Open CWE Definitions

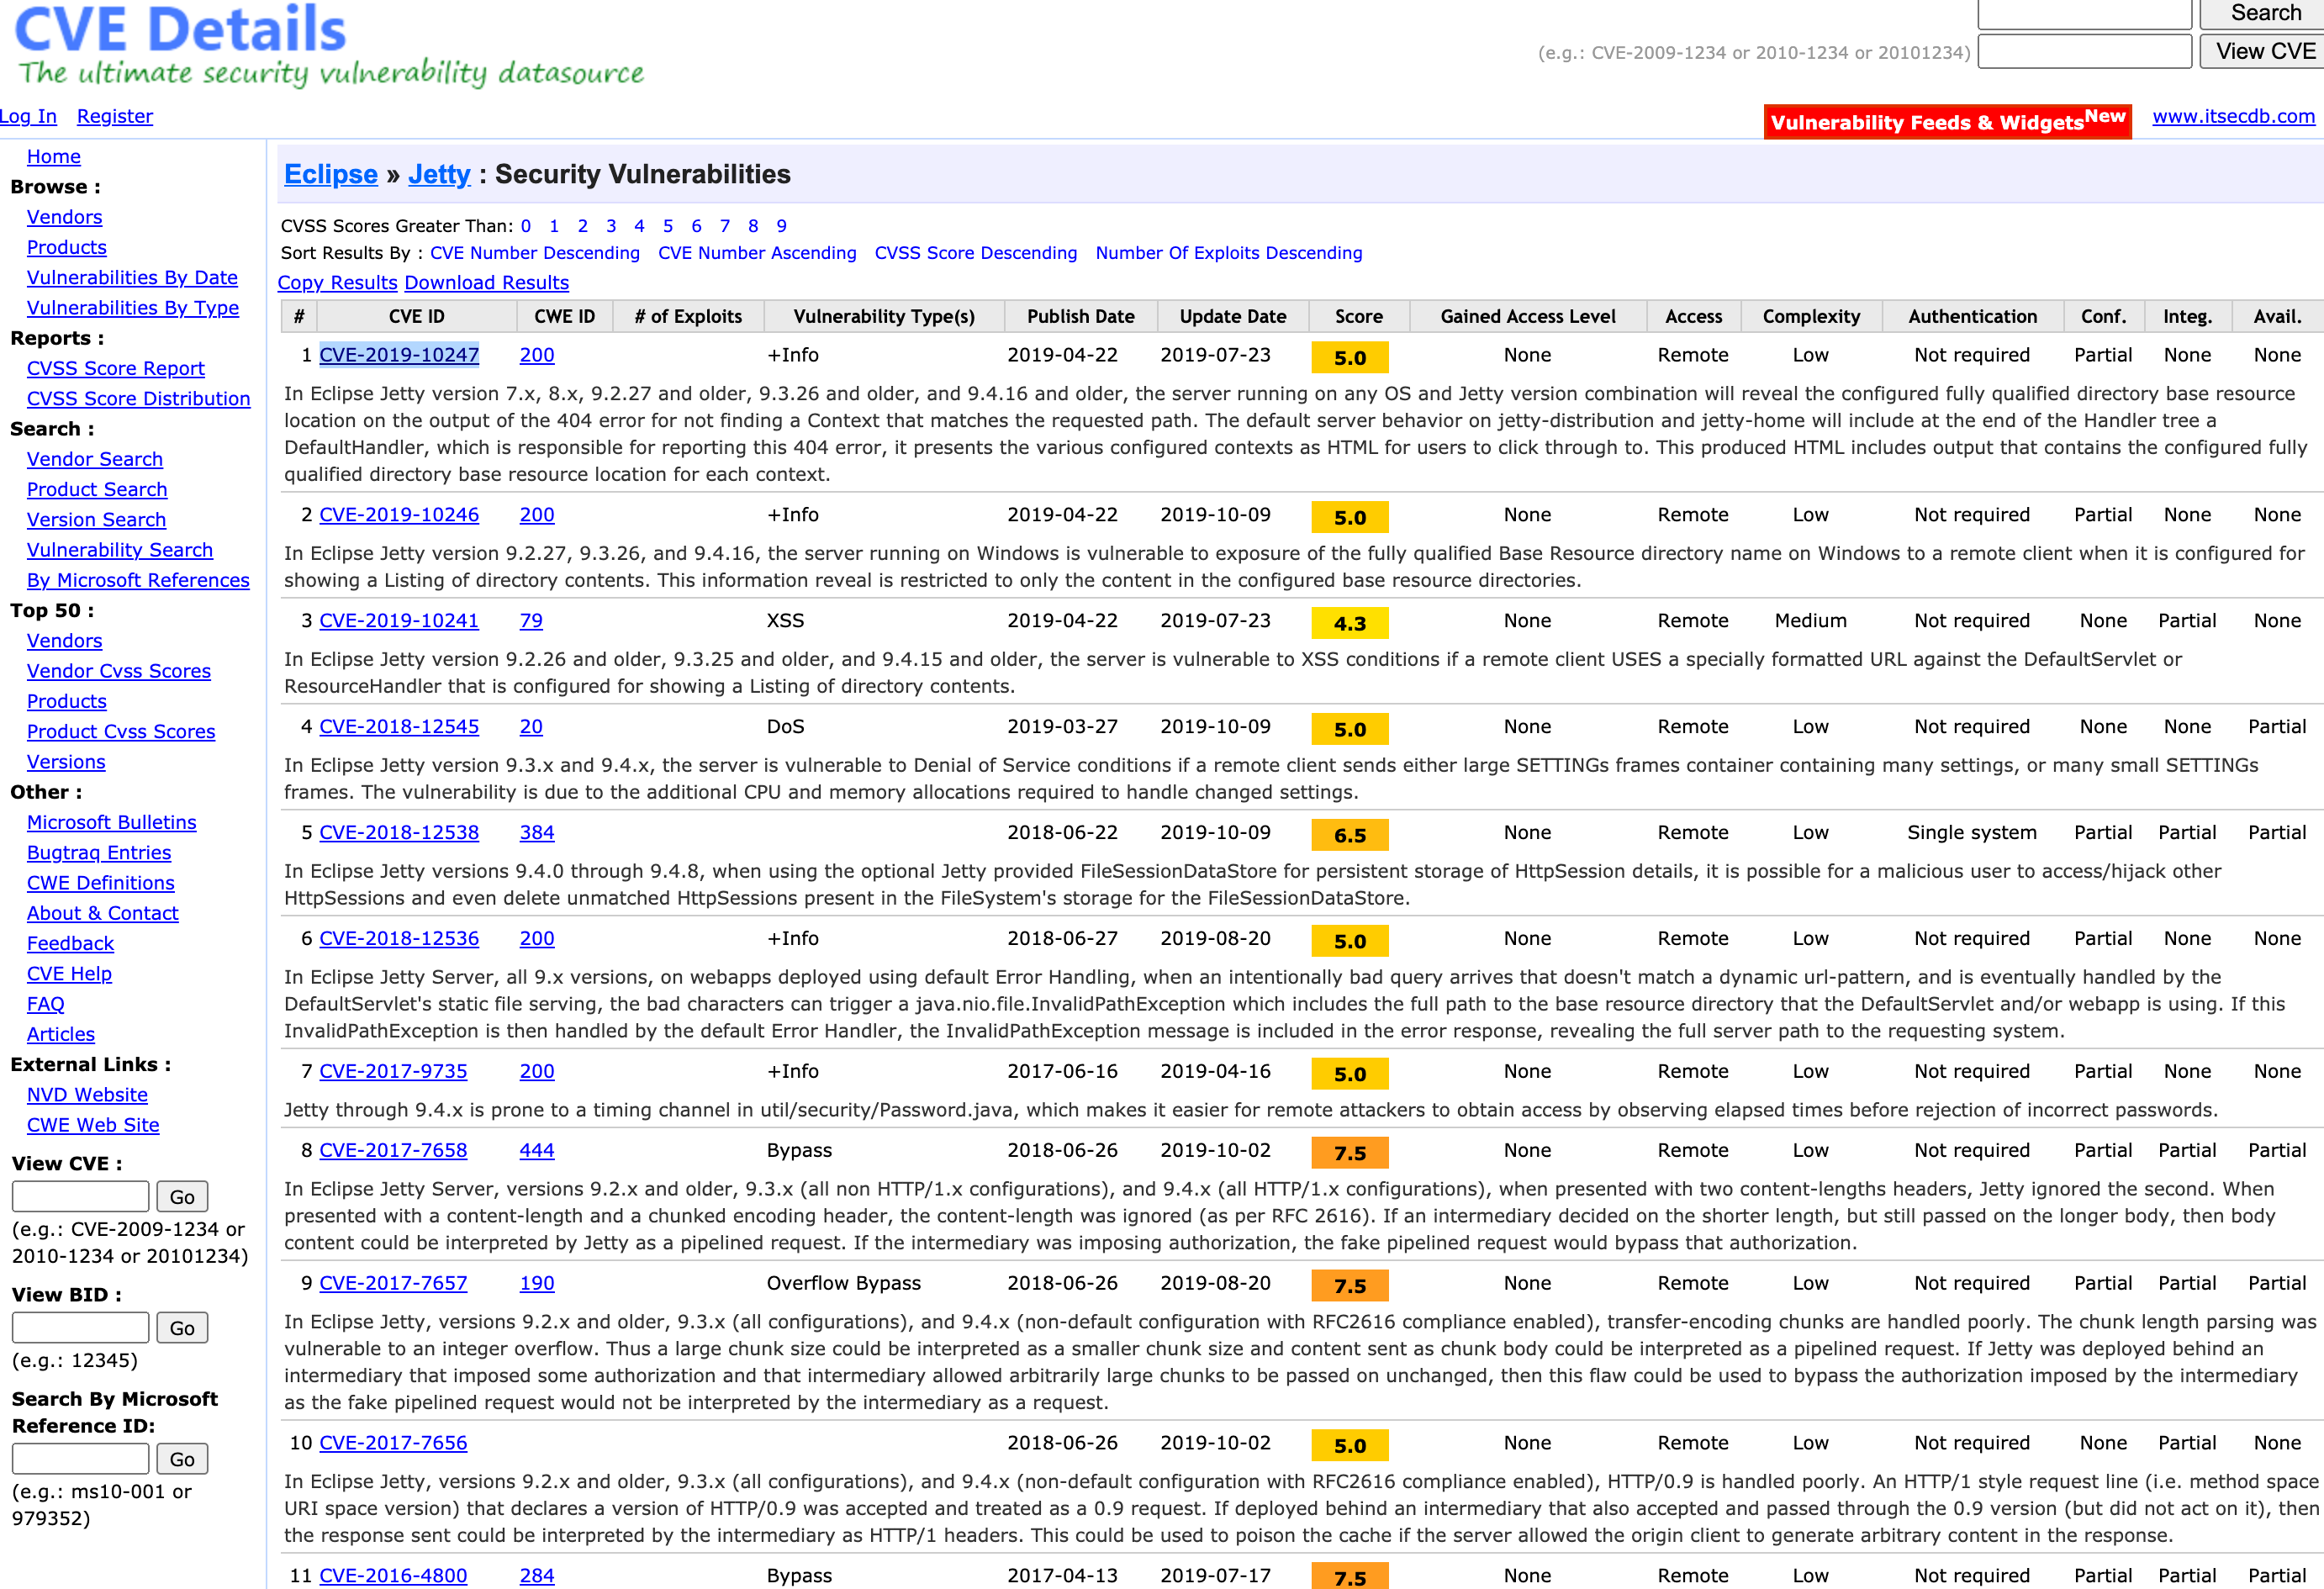101,882
